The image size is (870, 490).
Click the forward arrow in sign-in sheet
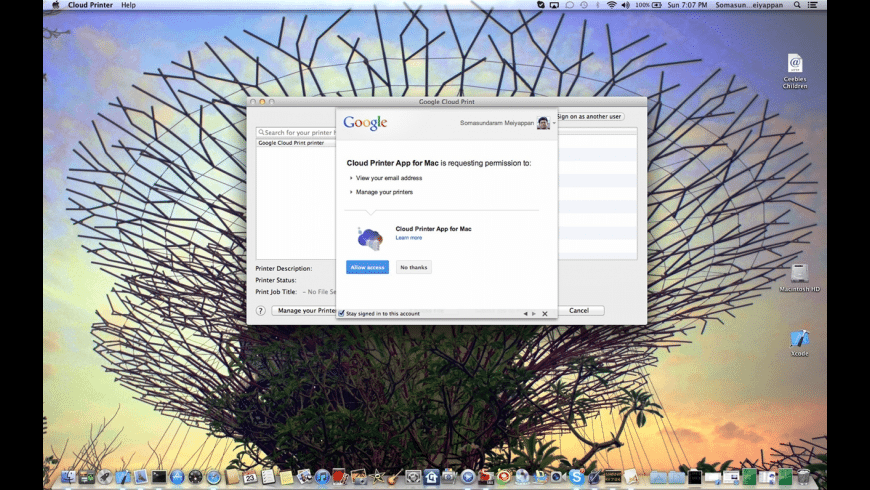[534, 314]
